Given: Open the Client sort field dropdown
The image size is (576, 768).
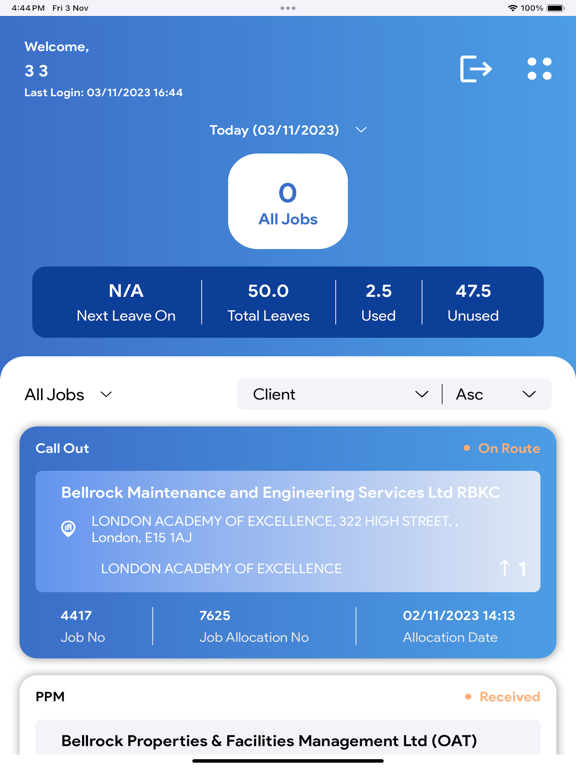Looking at the screenshot, I should [340, 394].
